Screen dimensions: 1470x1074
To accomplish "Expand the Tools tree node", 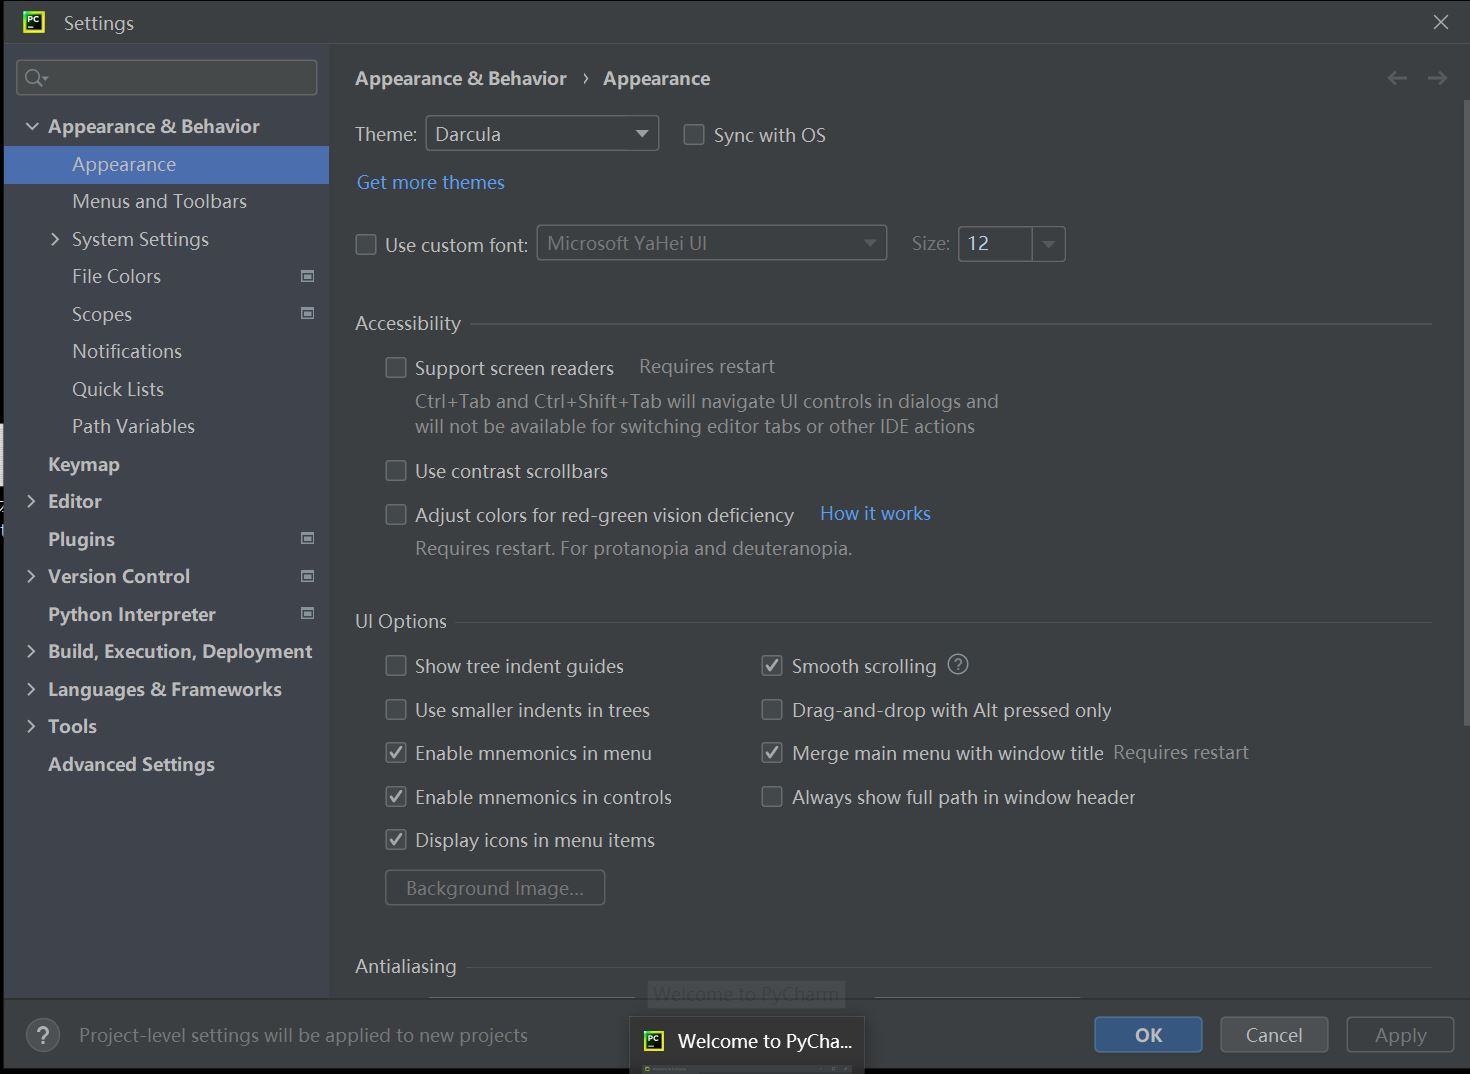I will click(x=31, y=726).
